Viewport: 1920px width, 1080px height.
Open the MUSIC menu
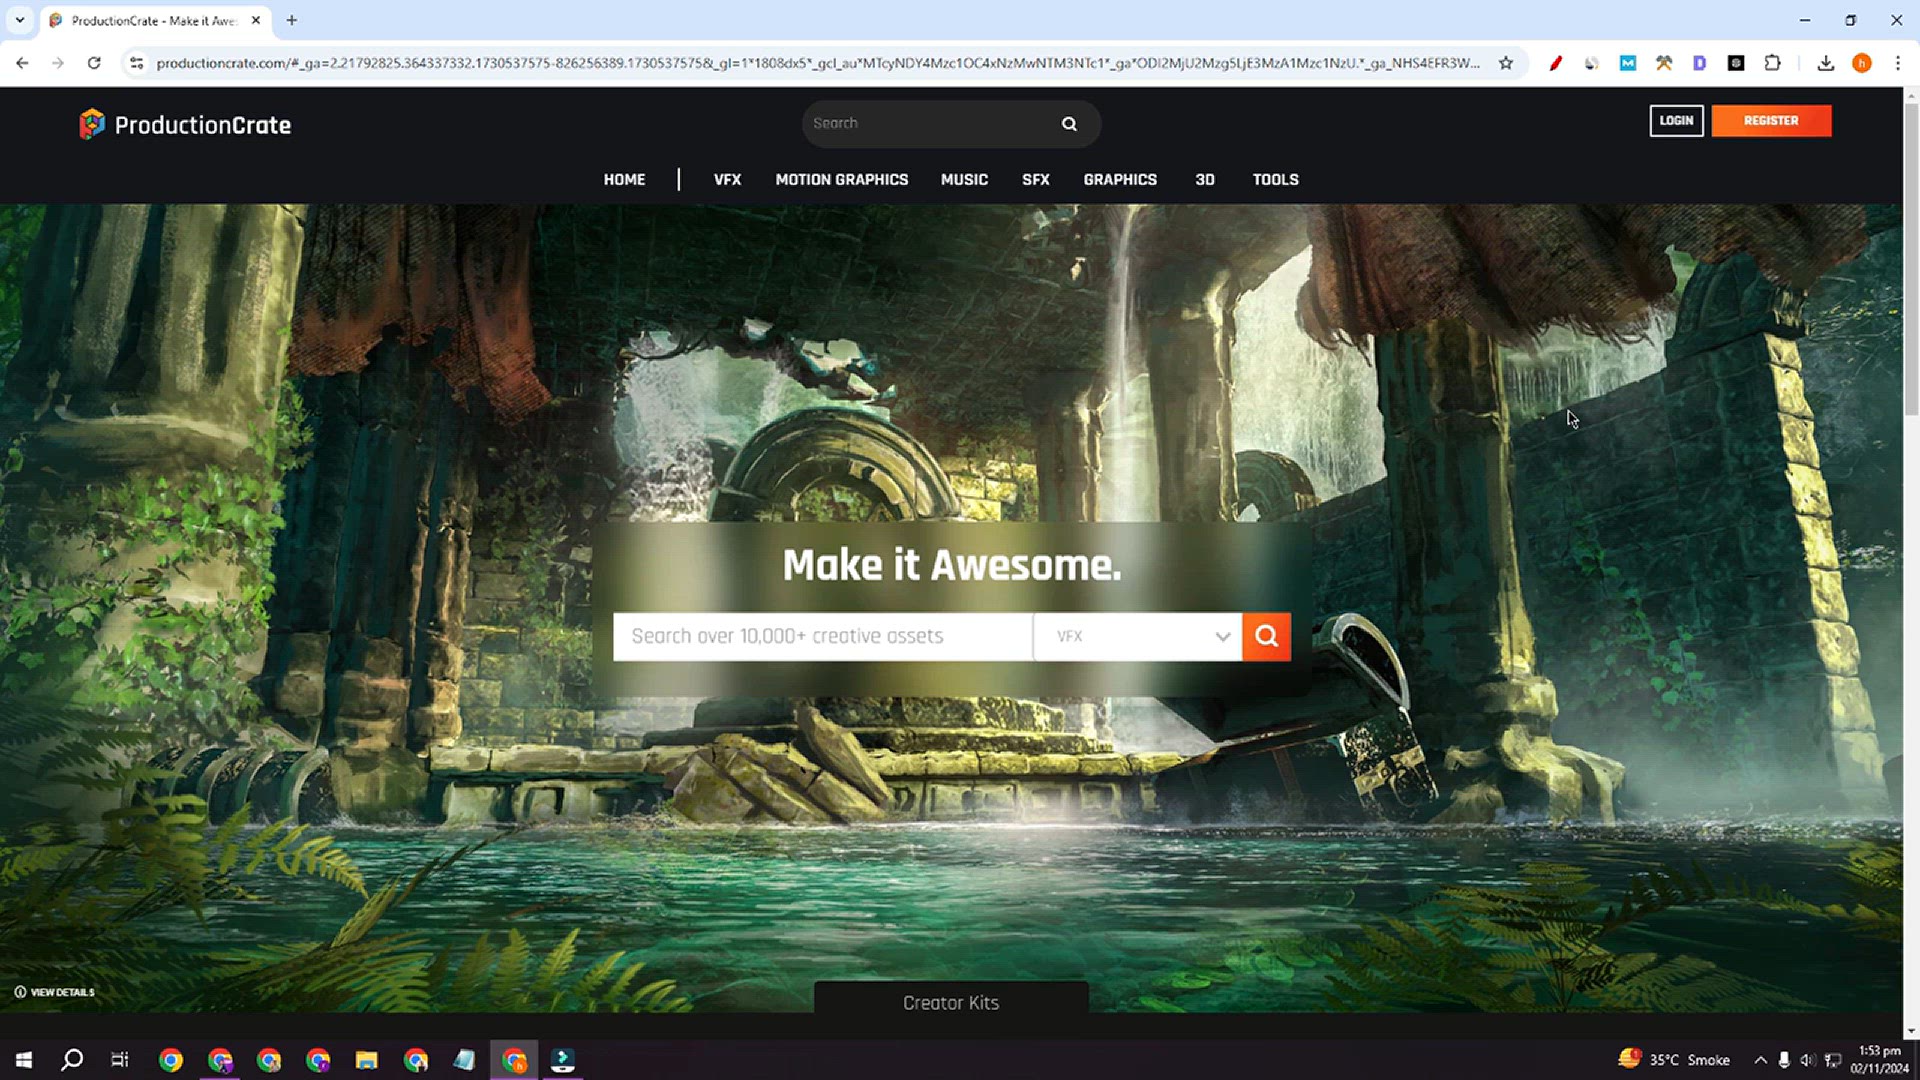964,180
